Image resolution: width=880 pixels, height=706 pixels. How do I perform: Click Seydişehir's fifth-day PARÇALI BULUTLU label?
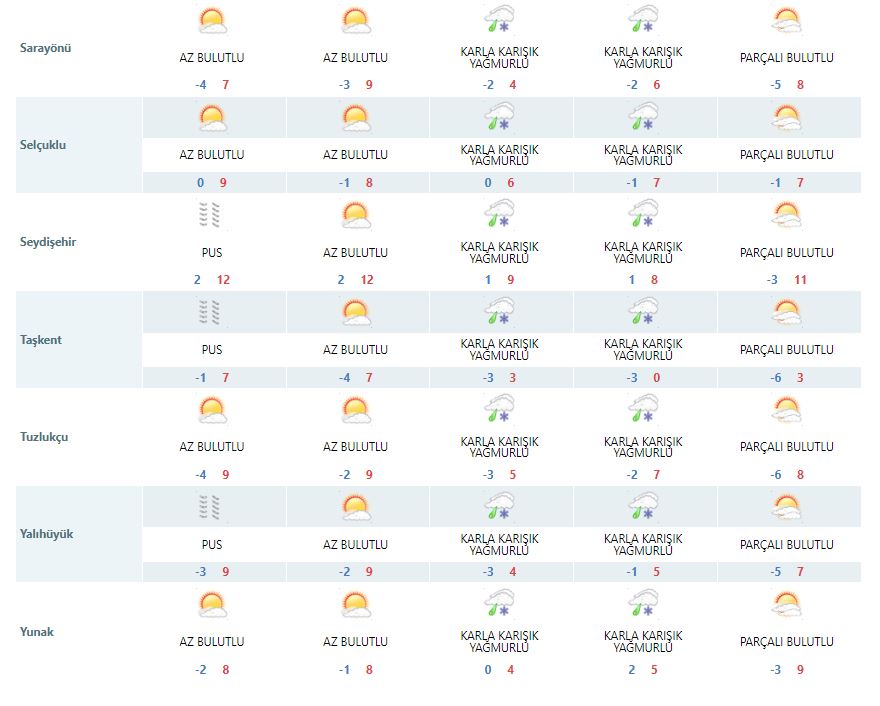click(787, 253)
